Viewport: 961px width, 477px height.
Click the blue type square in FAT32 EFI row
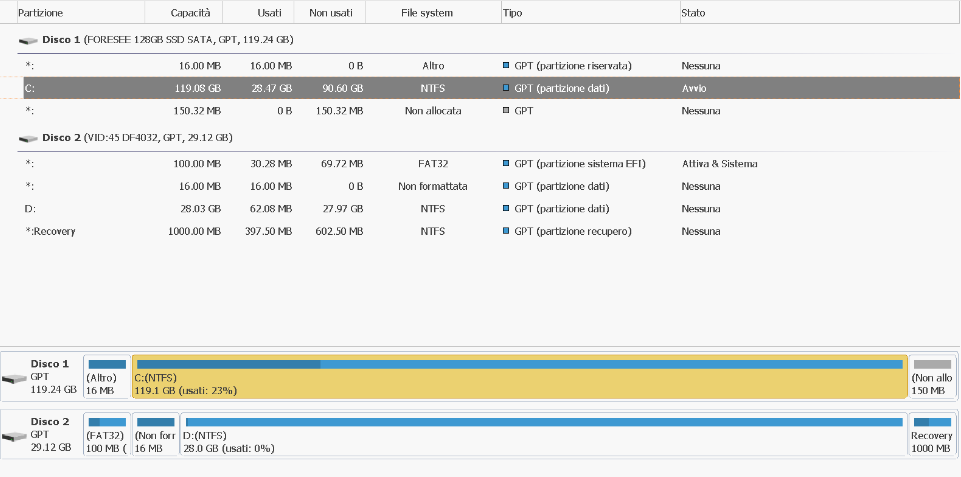click(506, 164)
